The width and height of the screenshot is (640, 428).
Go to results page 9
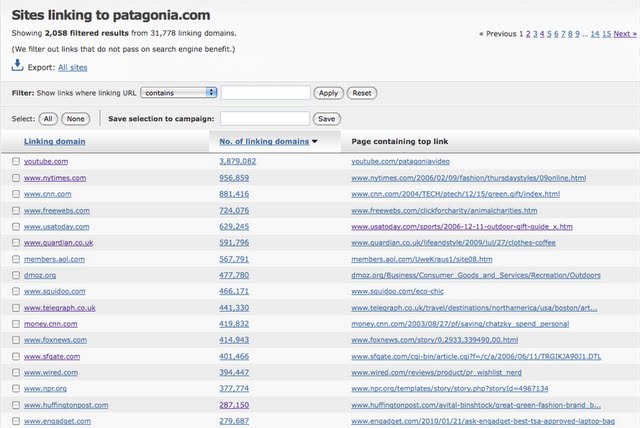coord(577,34)
